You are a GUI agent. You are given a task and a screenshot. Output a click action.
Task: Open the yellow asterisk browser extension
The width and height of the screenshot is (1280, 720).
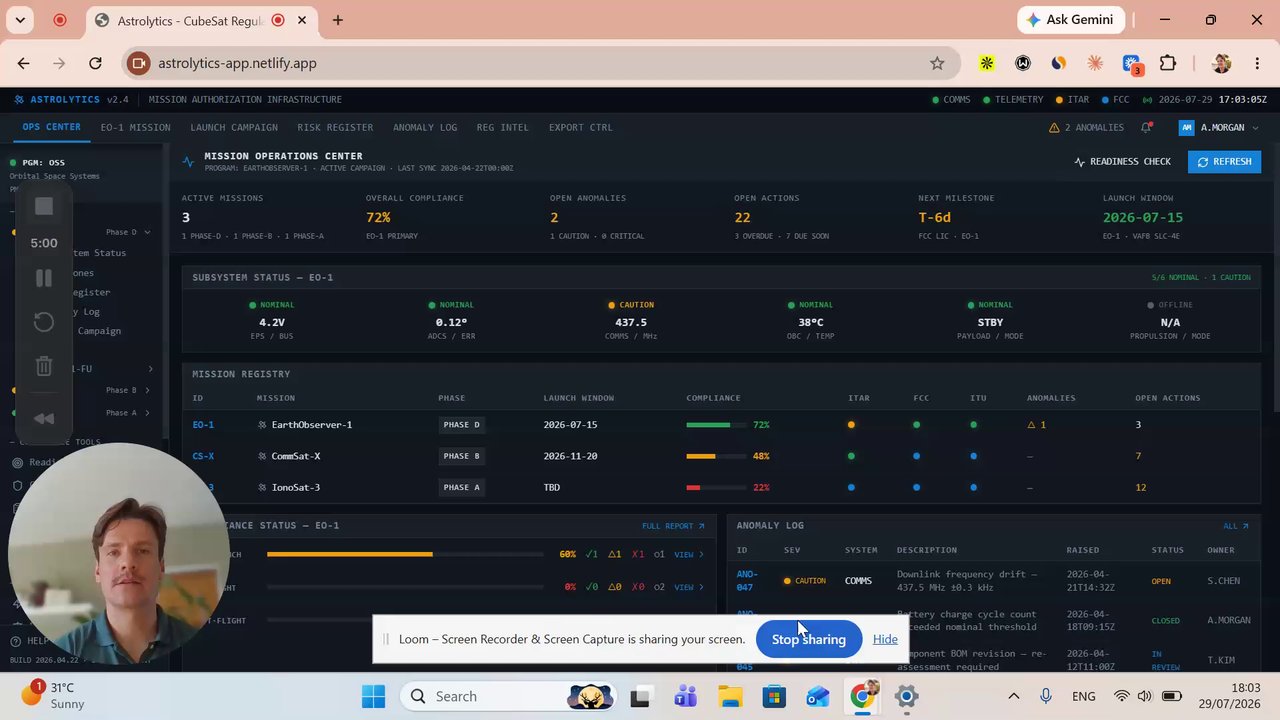tap(987, 63)
